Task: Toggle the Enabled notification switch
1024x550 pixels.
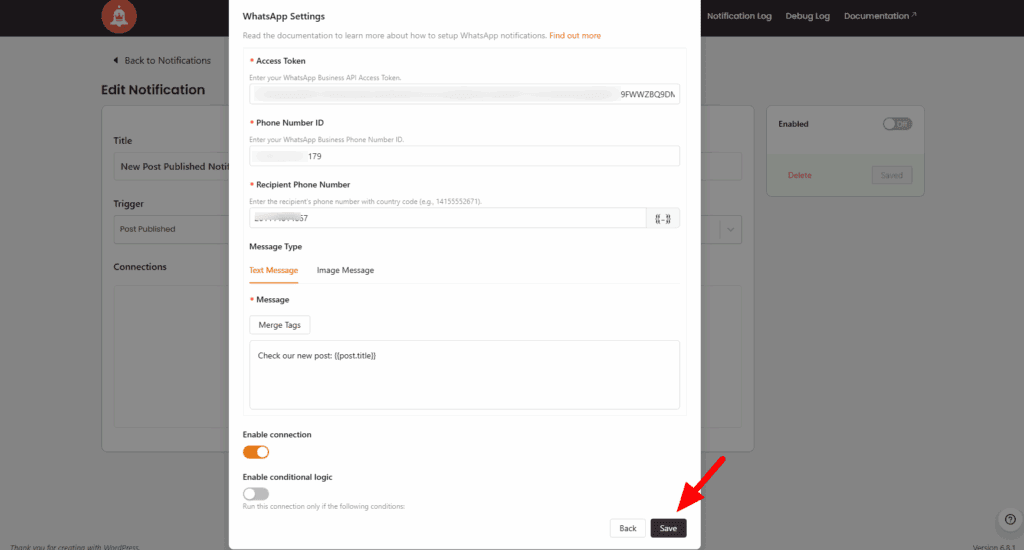Action: coord(897,124)
